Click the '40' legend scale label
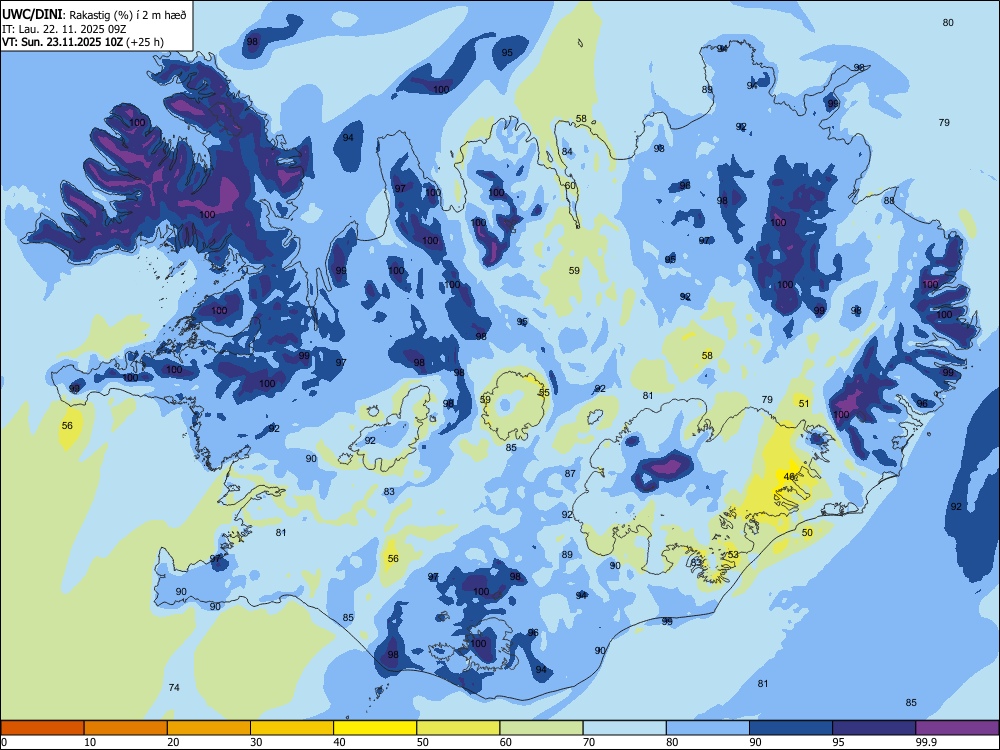 coord(339,742)
